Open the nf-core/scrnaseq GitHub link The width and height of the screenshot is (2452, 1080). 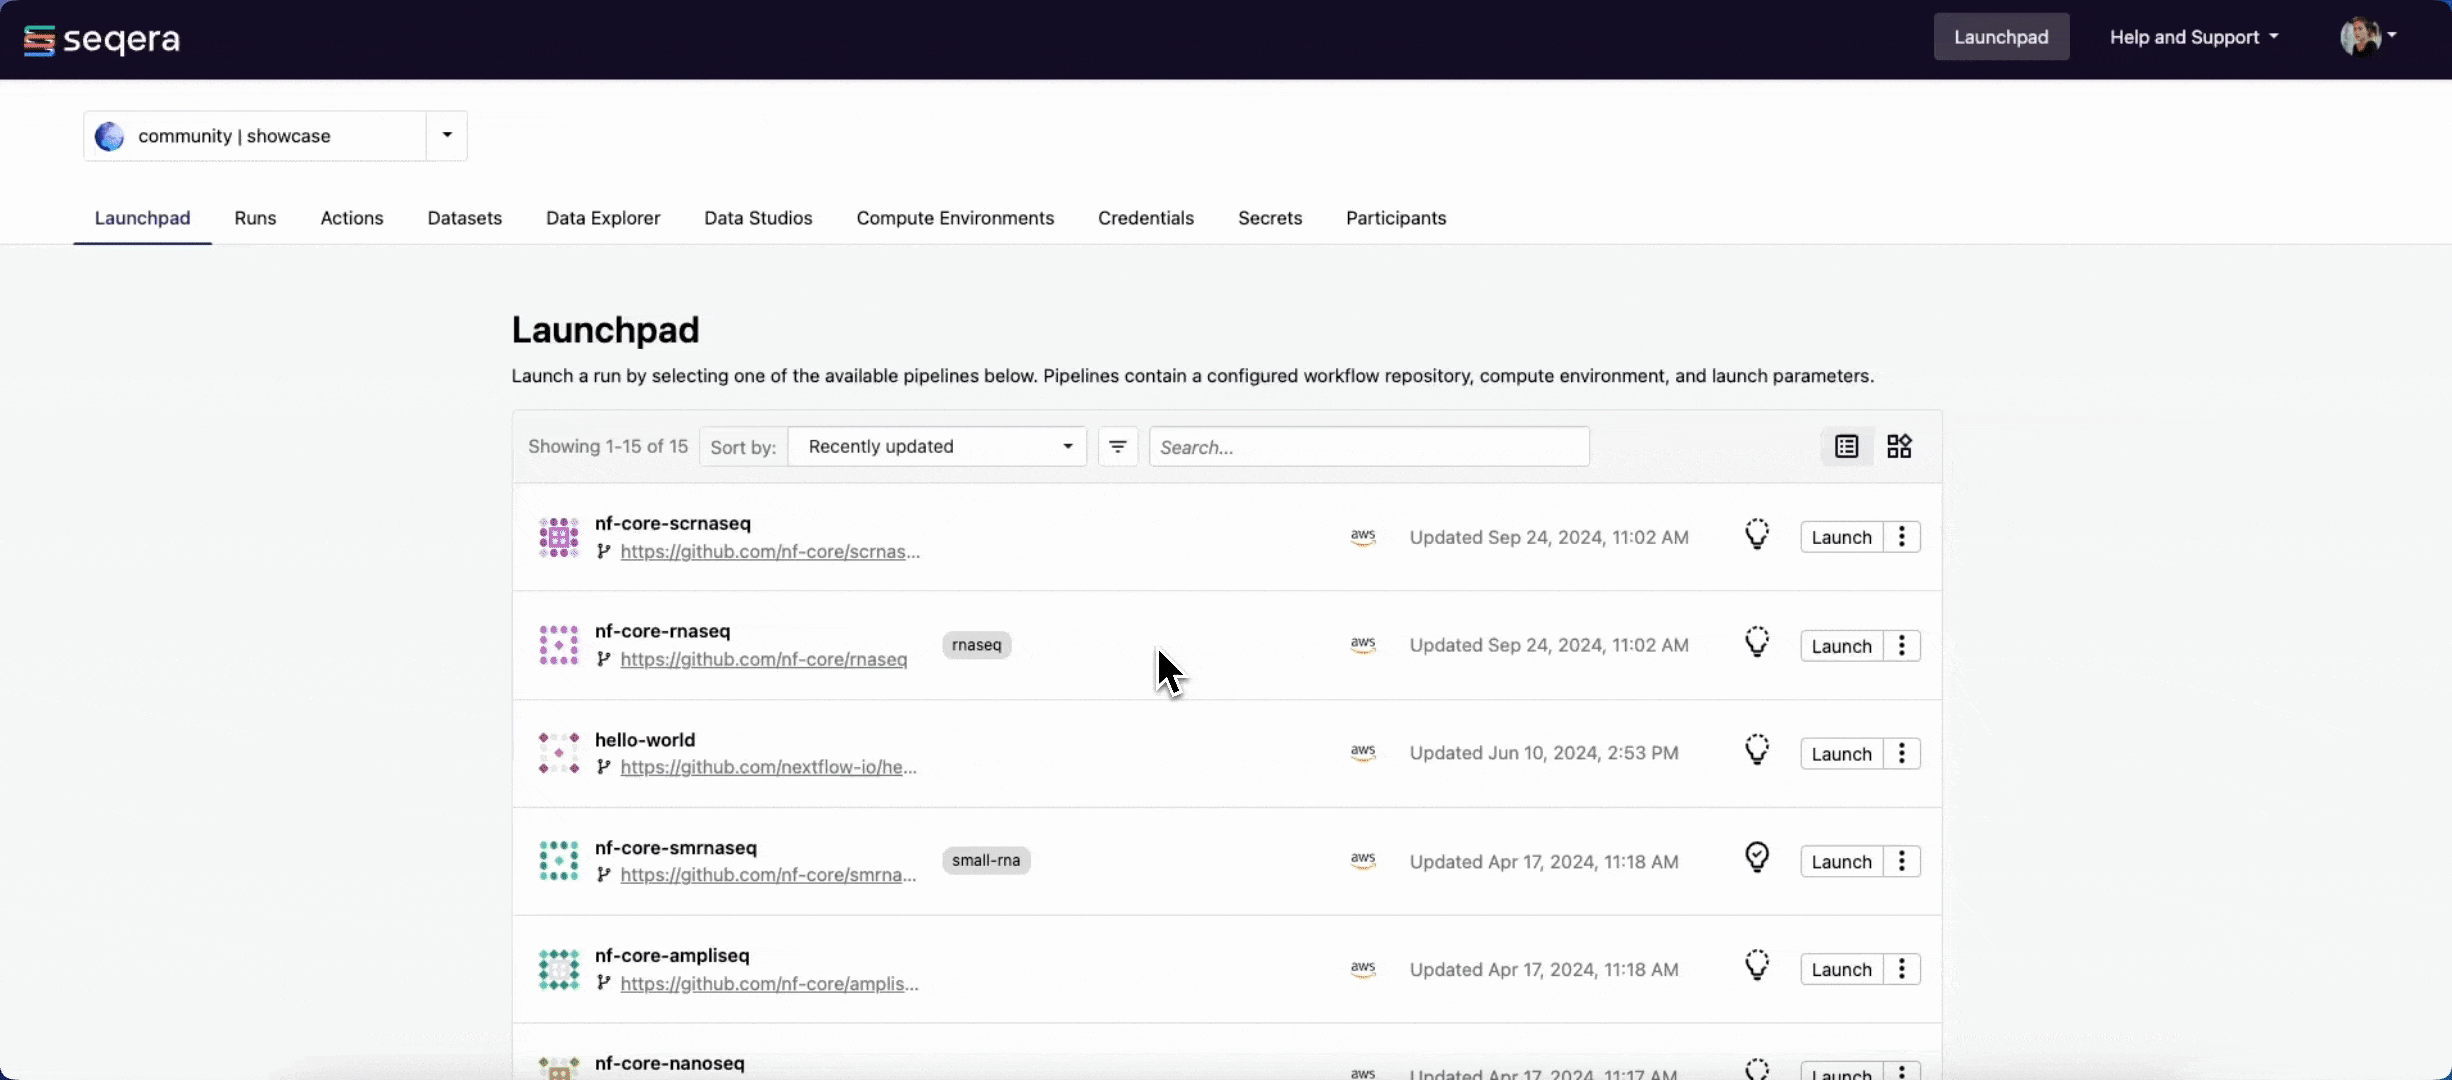click(x=766, y=550)
